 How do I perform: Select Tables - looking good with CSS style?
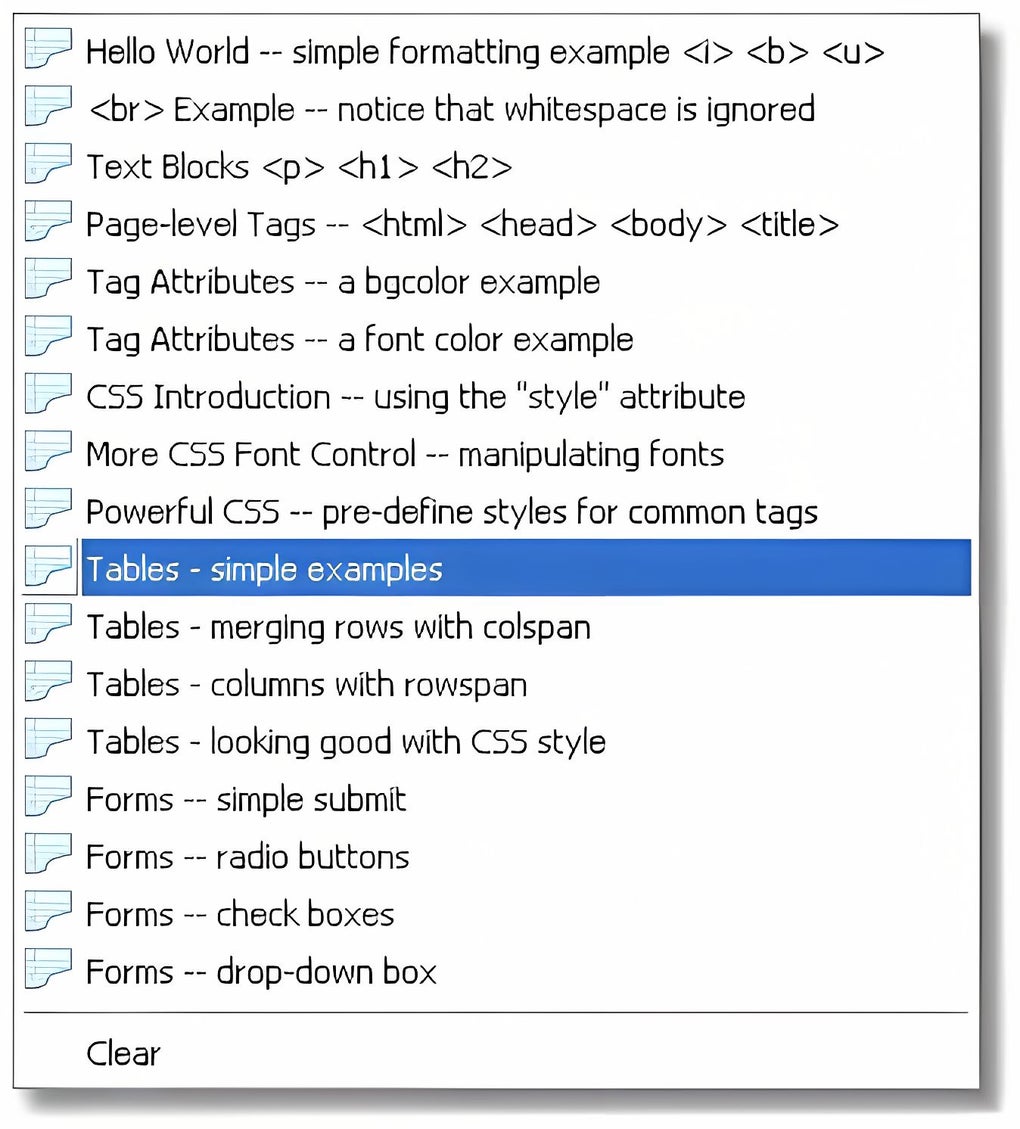pyautogui.click(x=346, y=742)
